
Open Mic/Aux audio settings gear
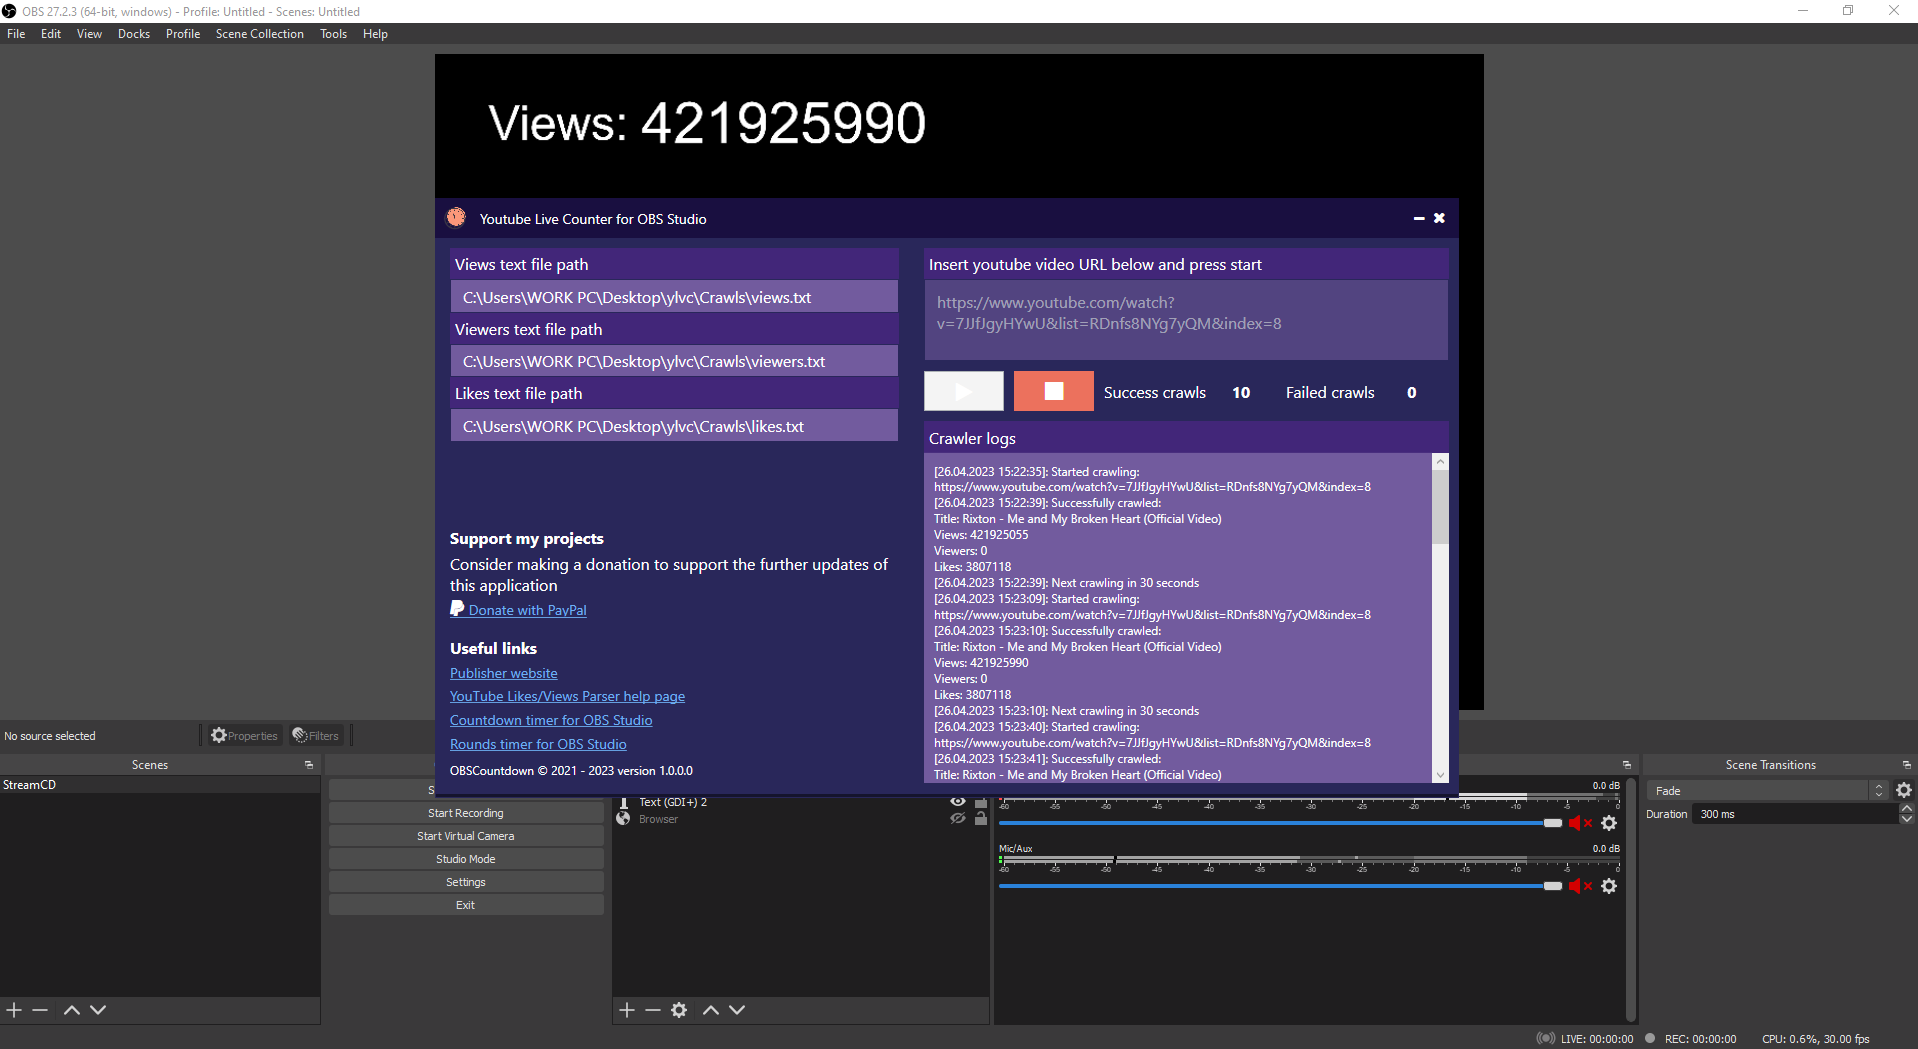[x=1609, y=886]
